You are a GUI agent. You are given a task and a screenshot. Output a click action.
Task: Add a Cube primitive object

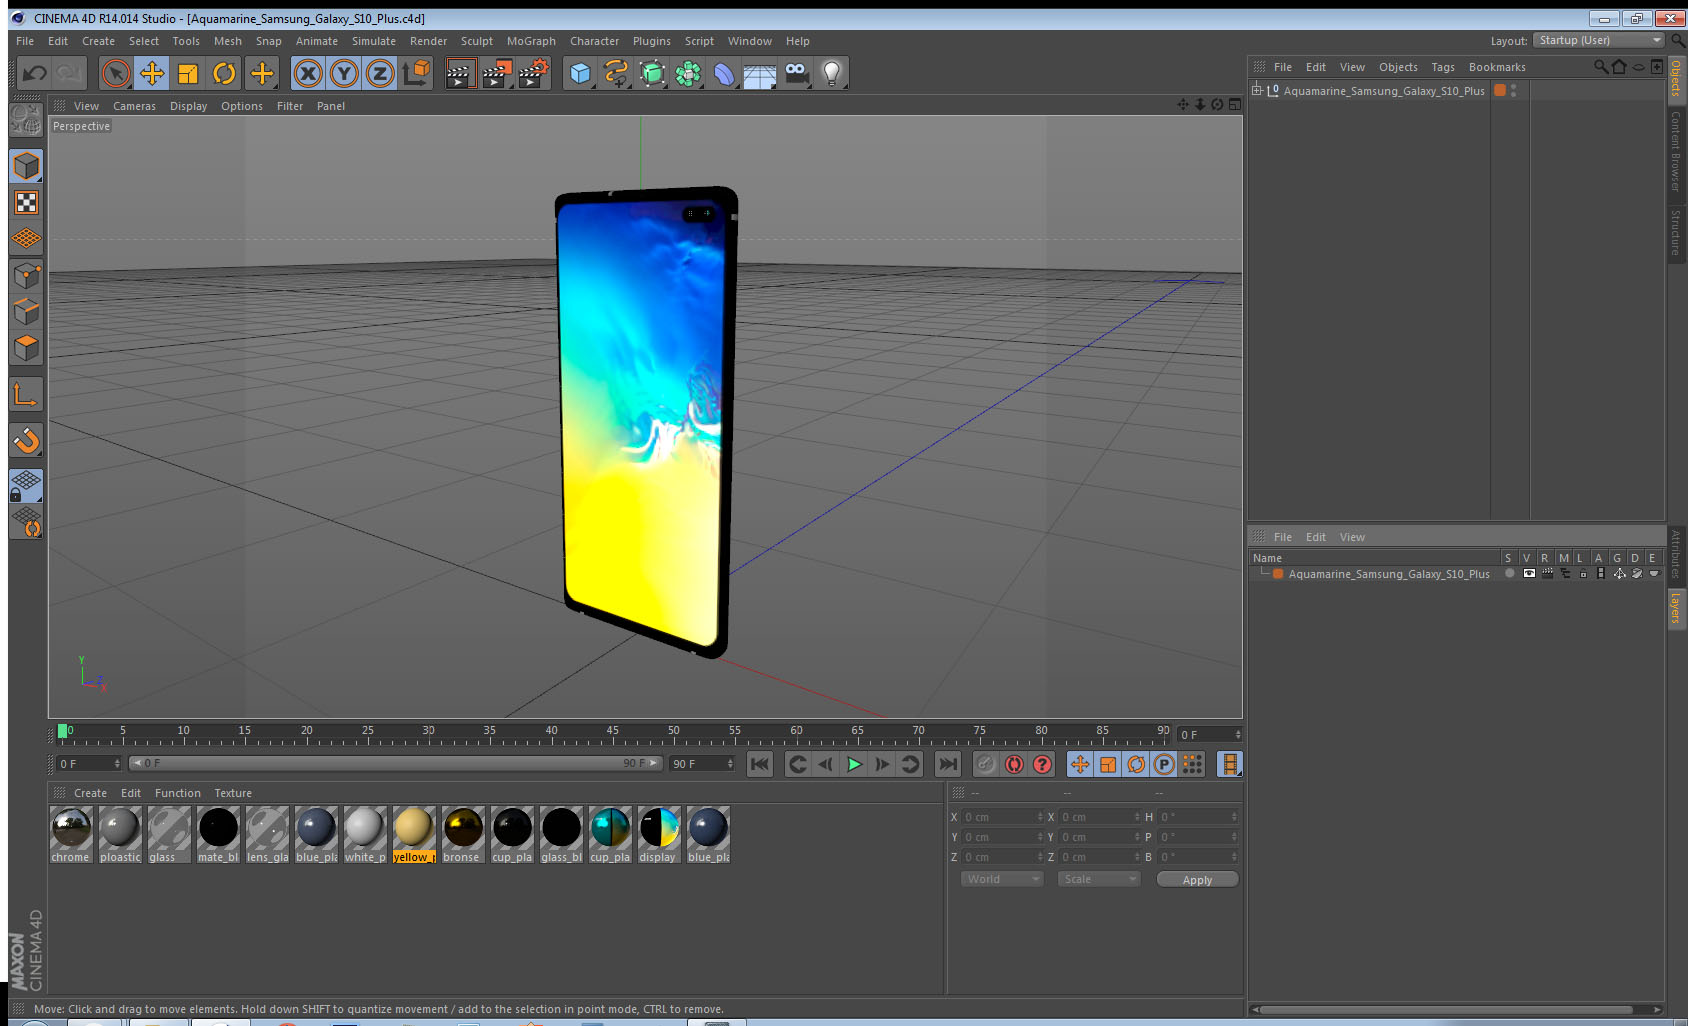[580, 73]
